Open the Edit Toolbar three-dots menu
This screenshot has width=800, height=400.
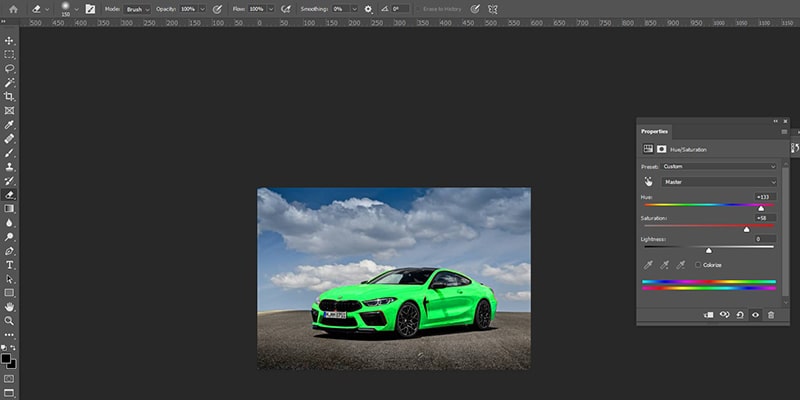click(9, 335)
